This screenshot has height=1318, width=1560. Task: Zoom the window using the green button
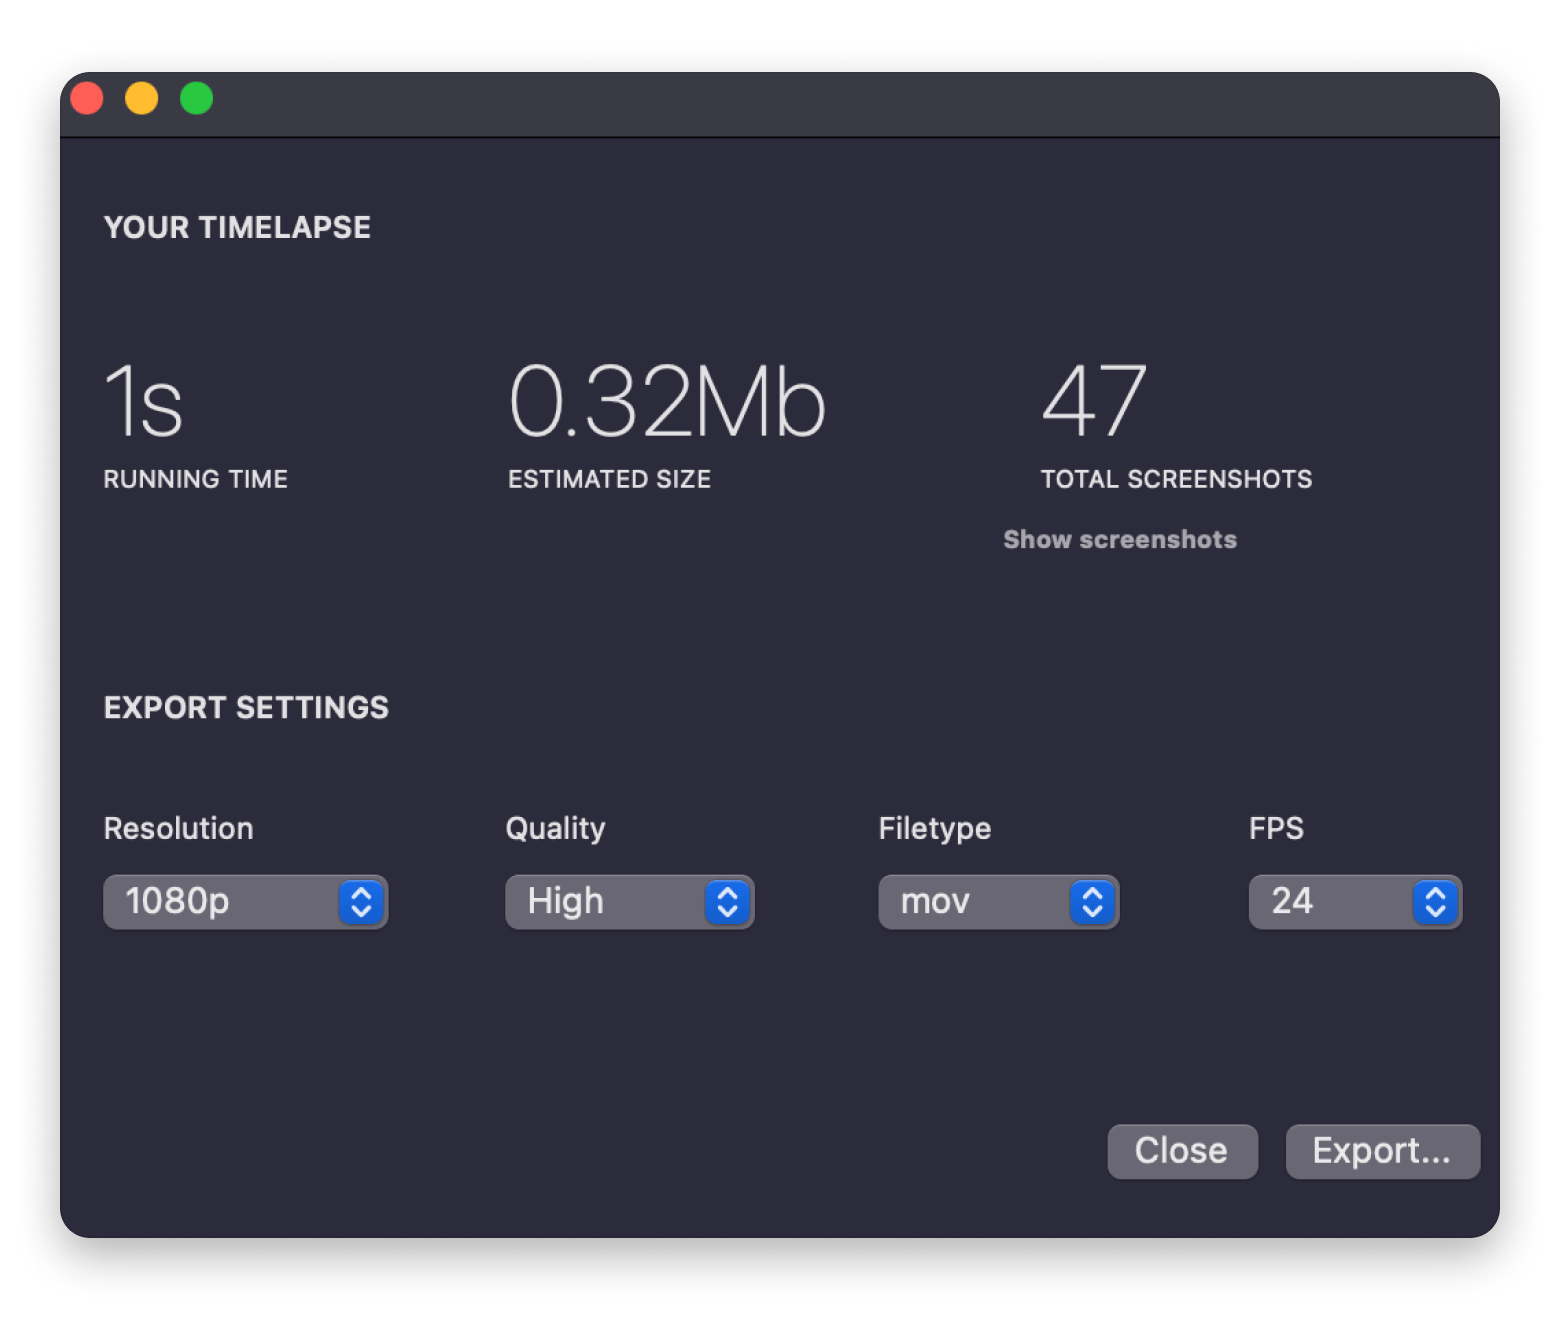point(197,98)
